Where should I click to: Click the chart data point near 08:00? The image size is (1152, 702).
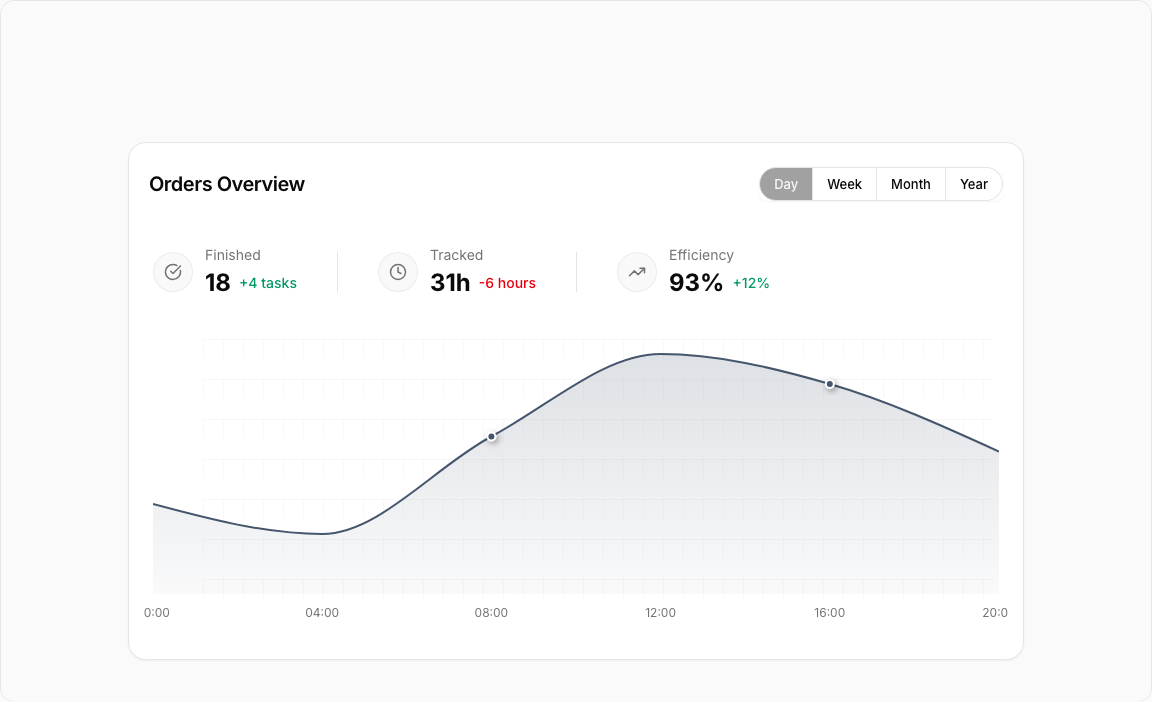(x=491, y=436)
